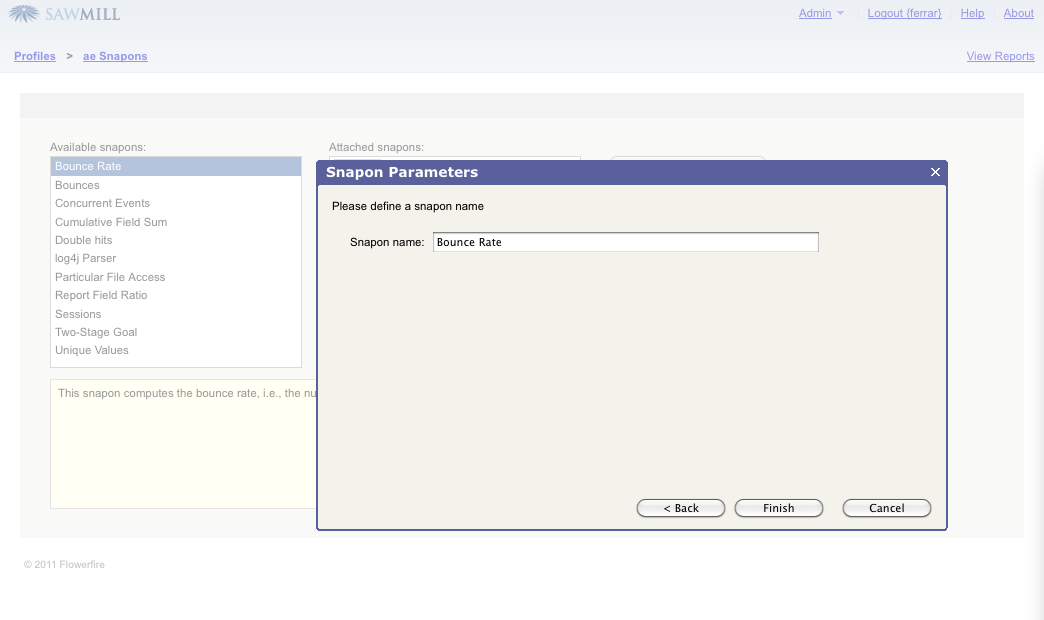The image size is (1044, 620).
Task: Go back with the Back button
Action: [x=681, y=508]
